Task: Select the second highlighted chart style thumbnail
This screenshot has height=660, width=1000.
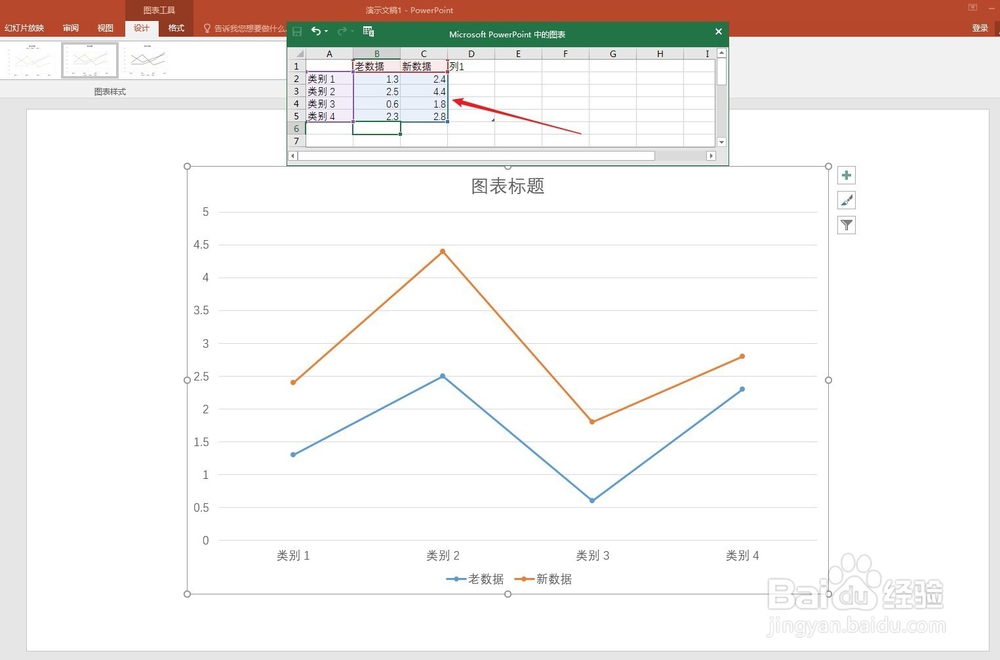Action: pyautogui.click(x=90, y=61)
